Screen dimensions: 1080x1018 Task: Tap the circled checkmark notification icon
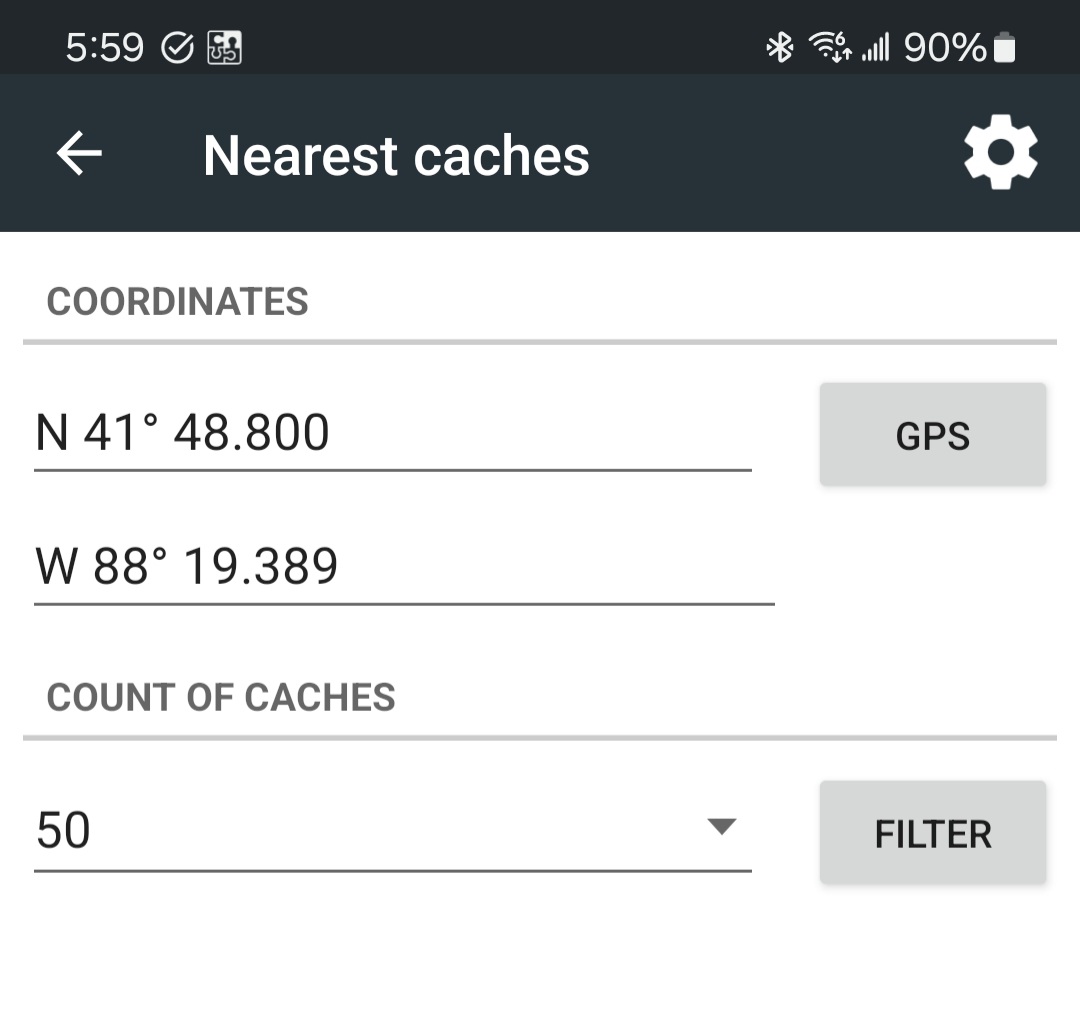177,47
